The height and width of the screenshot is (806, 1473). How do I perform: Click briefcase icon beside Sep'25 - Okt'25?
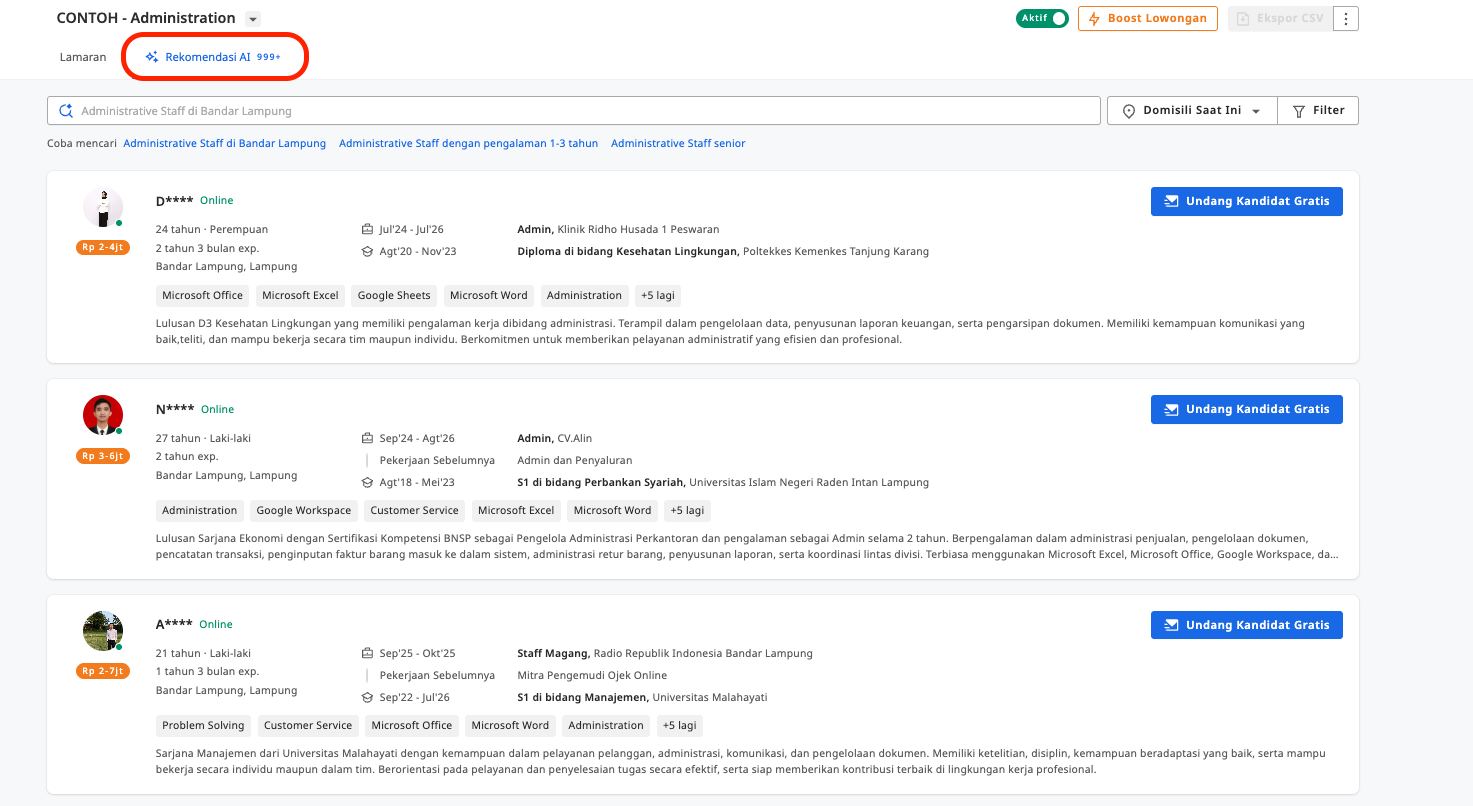pyautogui.click(x=367, y=653)
